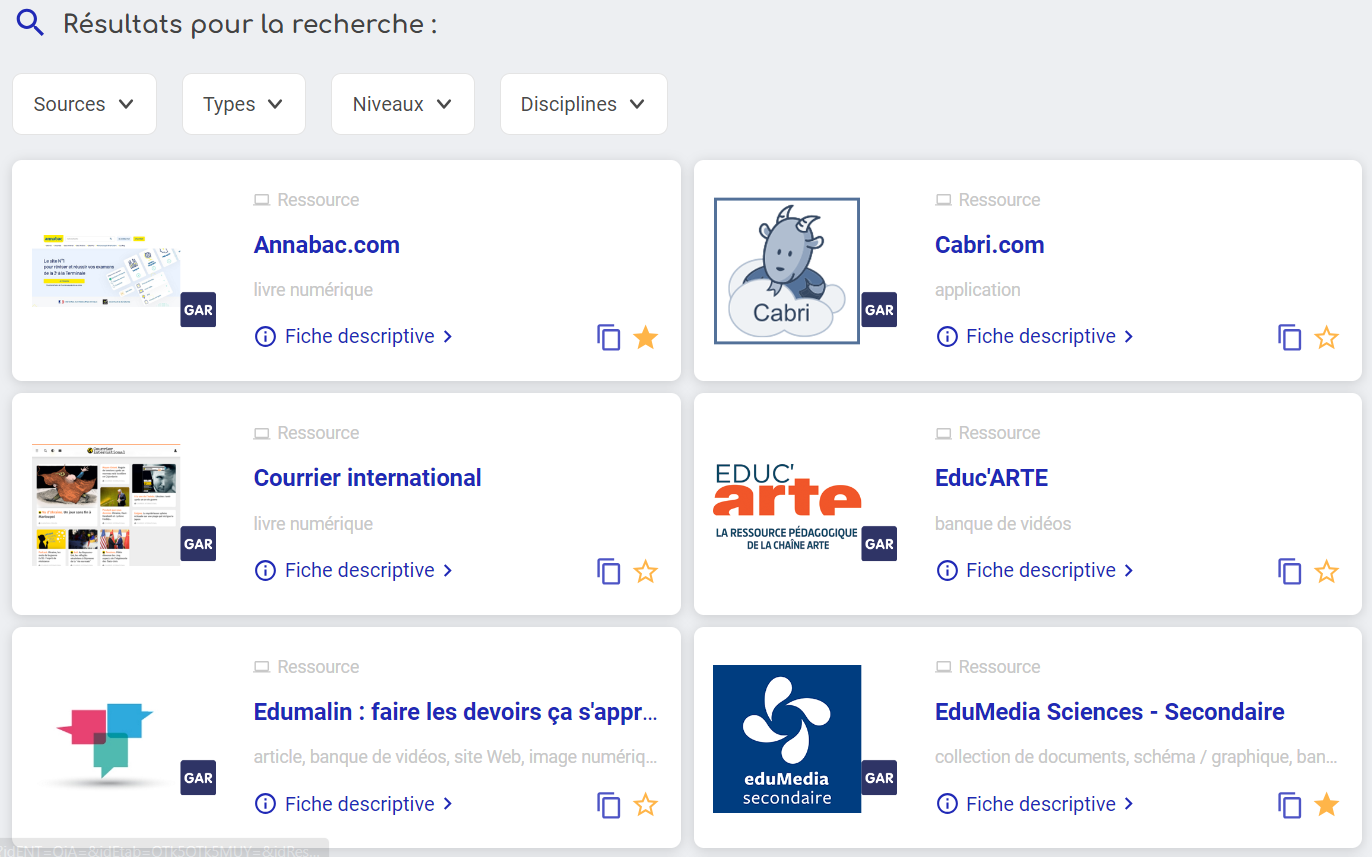Open the Disciplines dropdown
This screenshot has width=1372, height=857.
[x=583, y=103]
